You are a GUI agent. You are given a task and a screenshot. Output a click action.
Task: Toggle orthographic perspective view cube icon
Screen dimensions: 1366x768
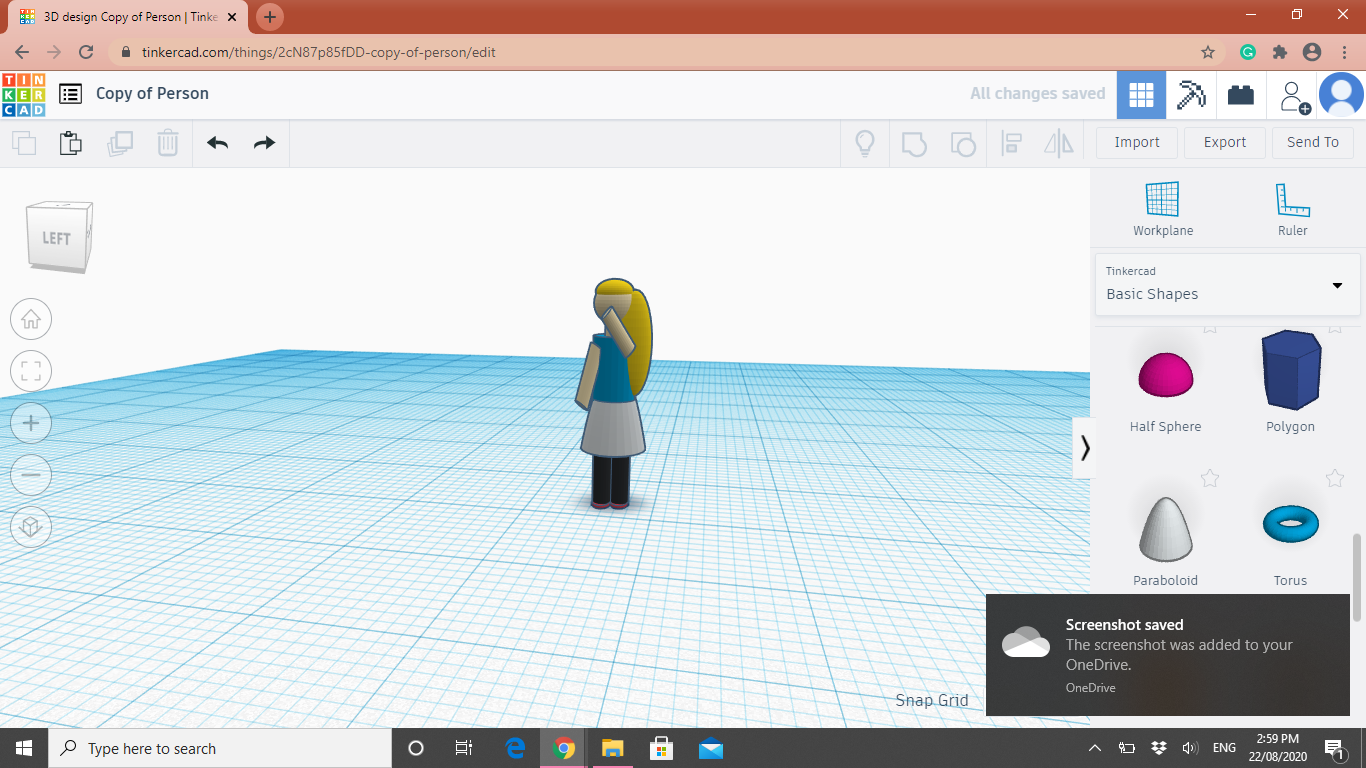click(31, 527)
